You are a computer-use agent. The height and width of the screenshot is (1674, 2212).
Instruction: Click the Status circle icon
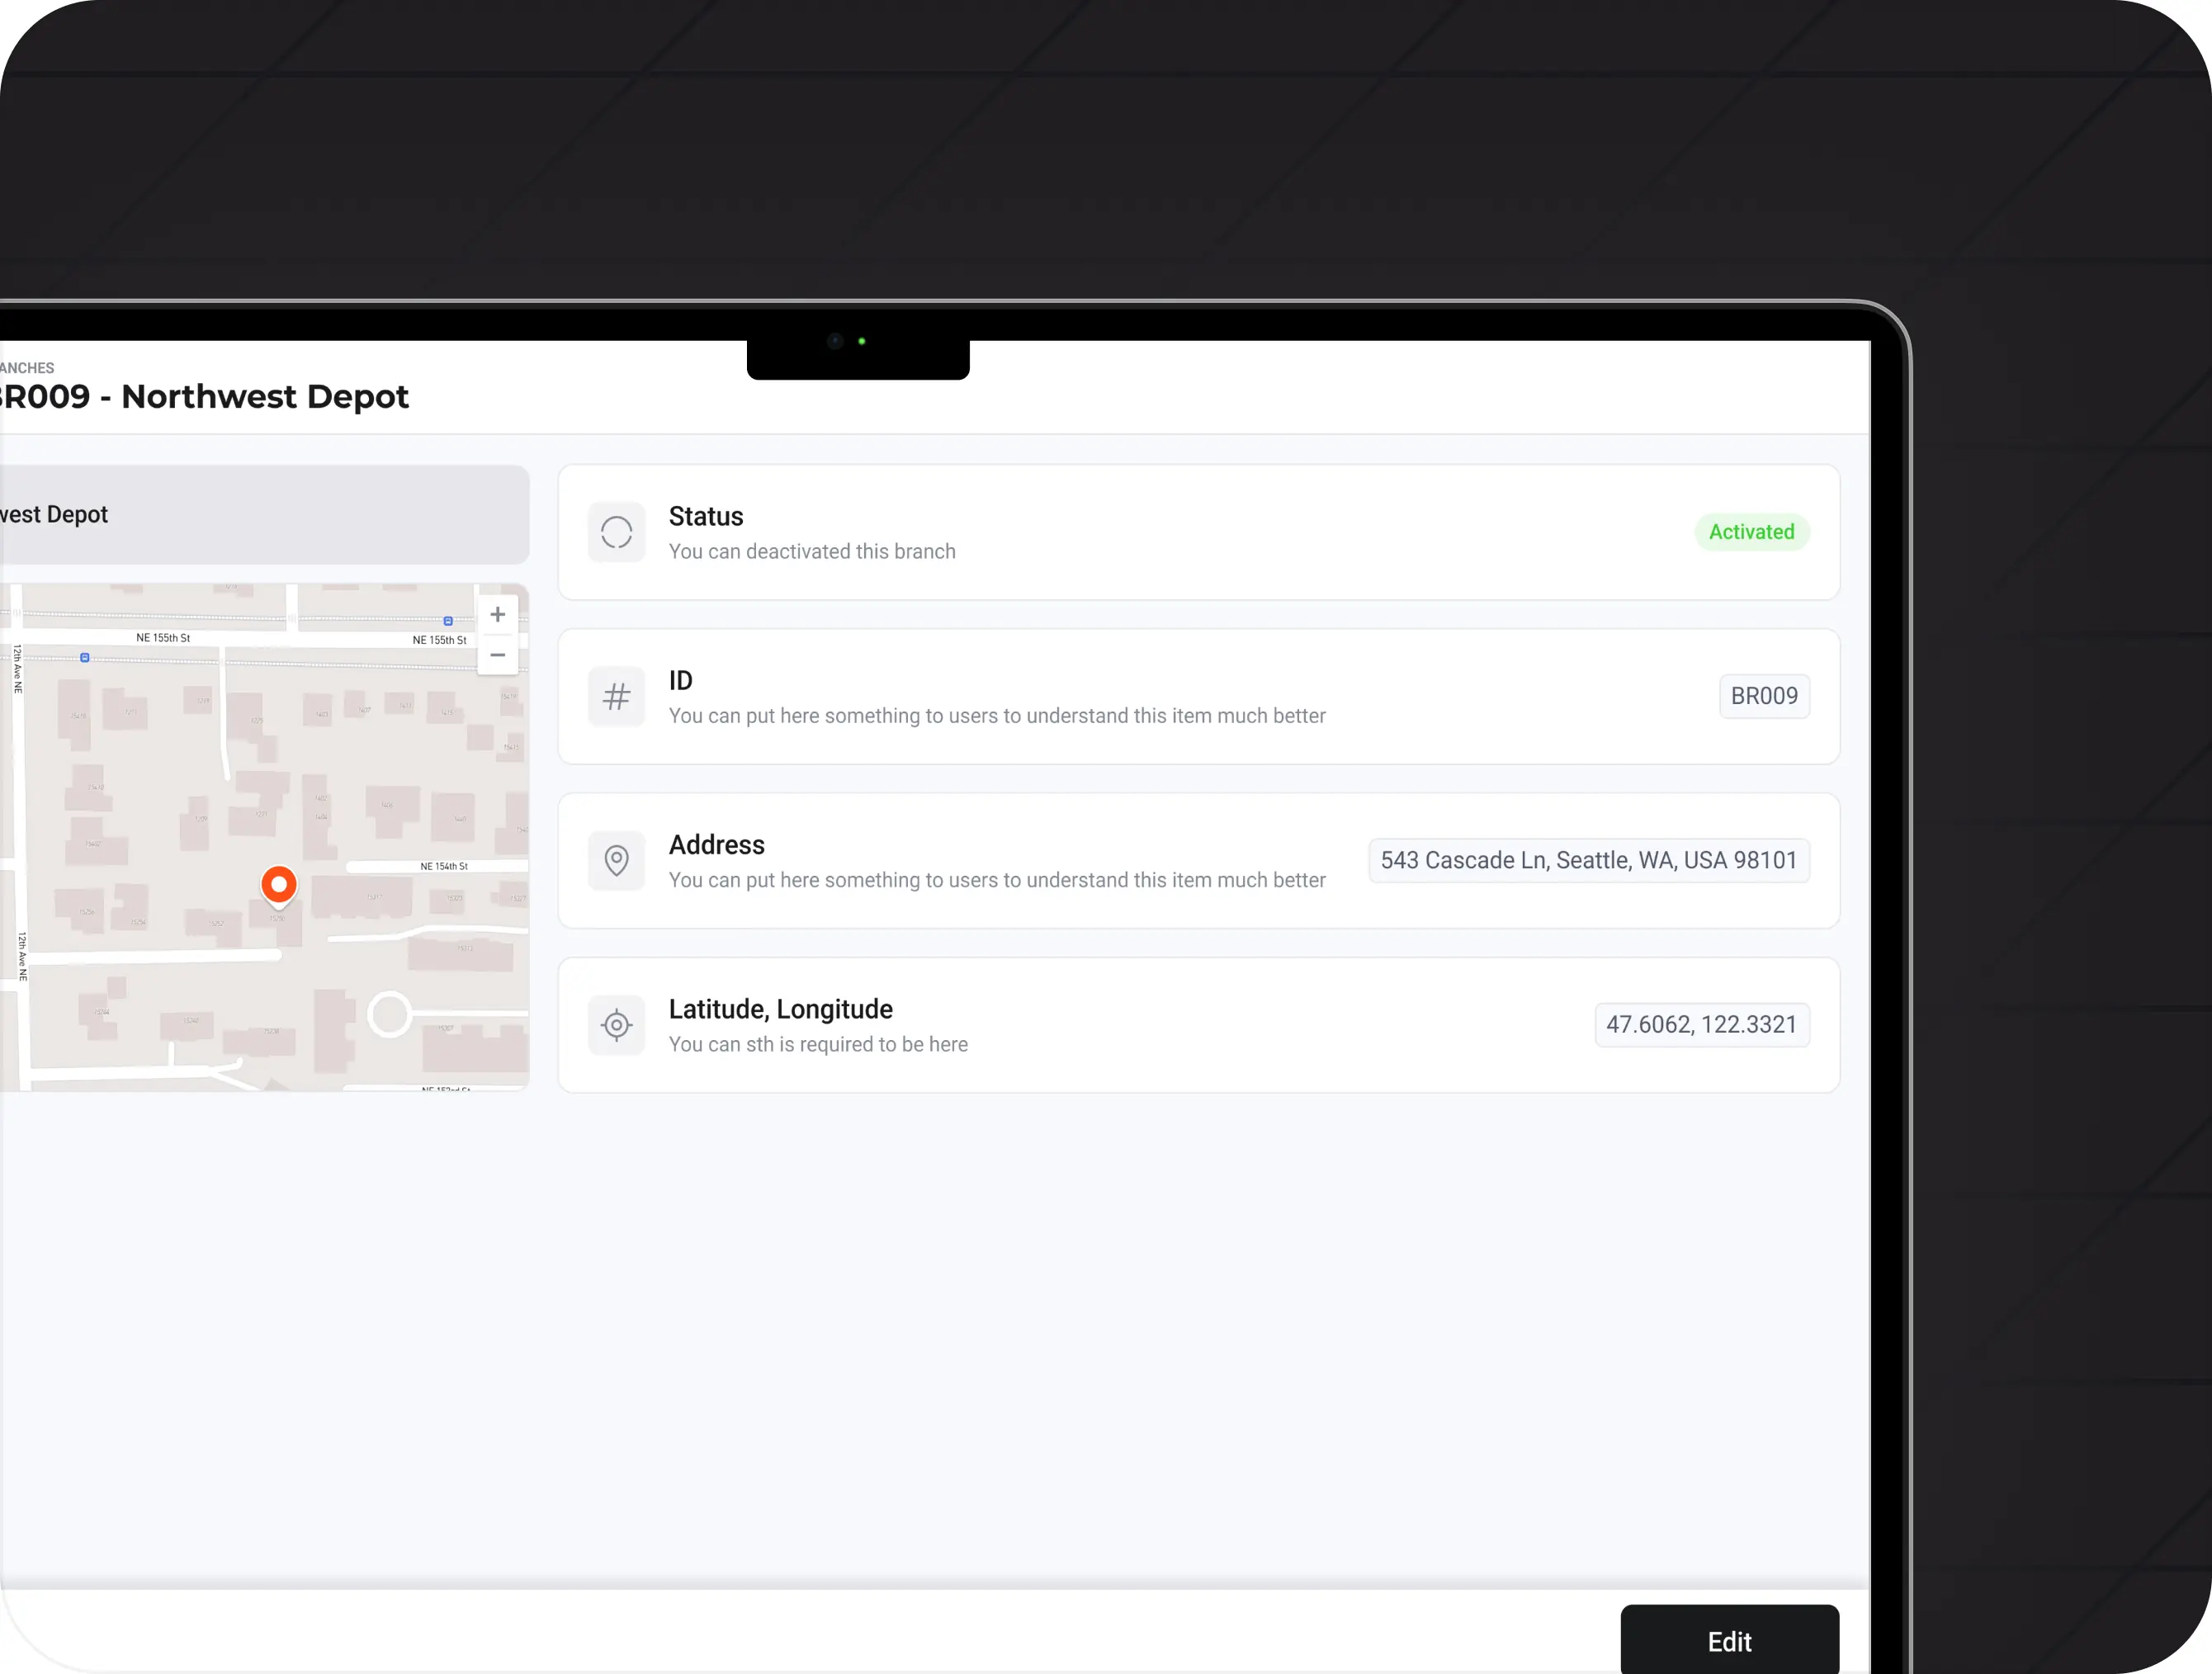pyautogui.click(x=616, y=532)
